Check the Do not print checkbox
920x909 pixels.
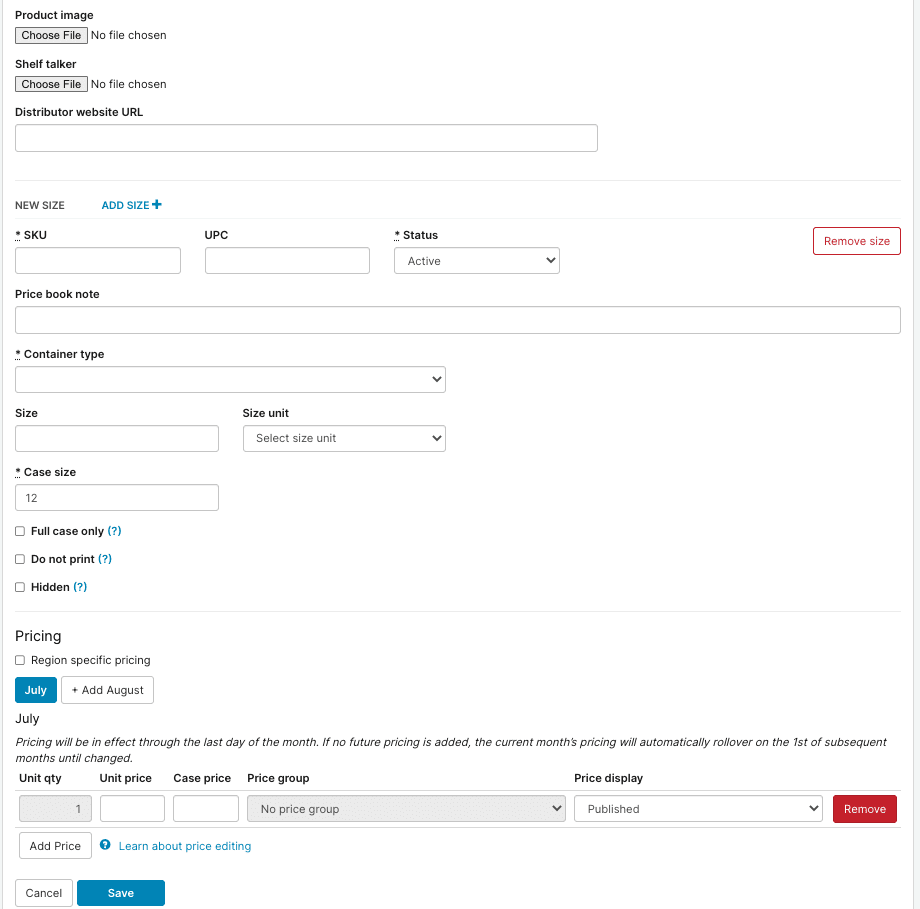pos(20,559)
